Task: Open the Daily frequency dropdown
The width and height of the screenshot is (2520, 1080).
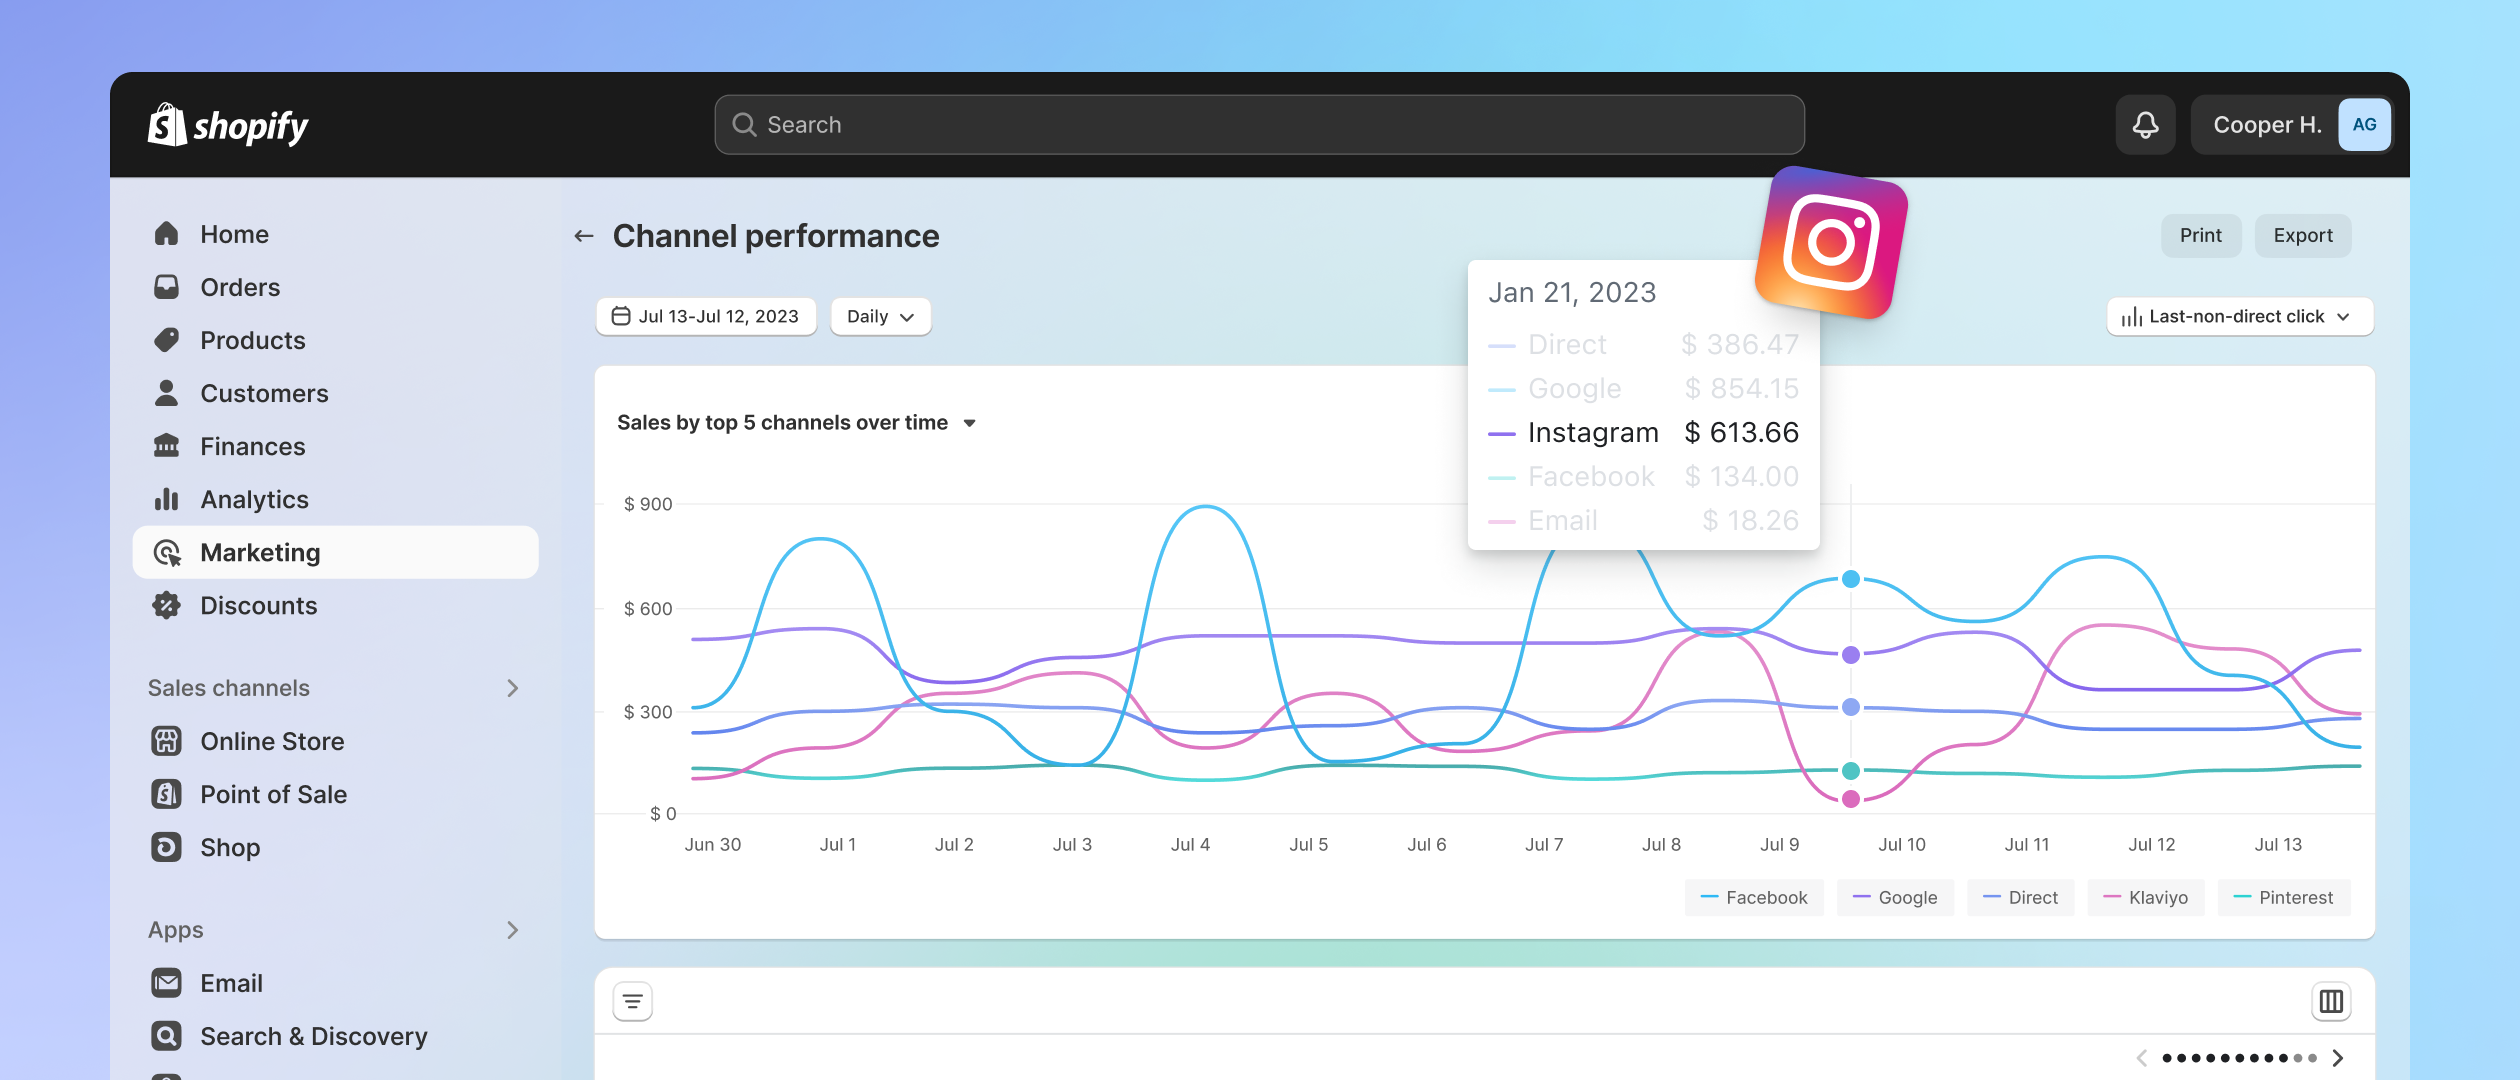Action: (x=879, y=315)
